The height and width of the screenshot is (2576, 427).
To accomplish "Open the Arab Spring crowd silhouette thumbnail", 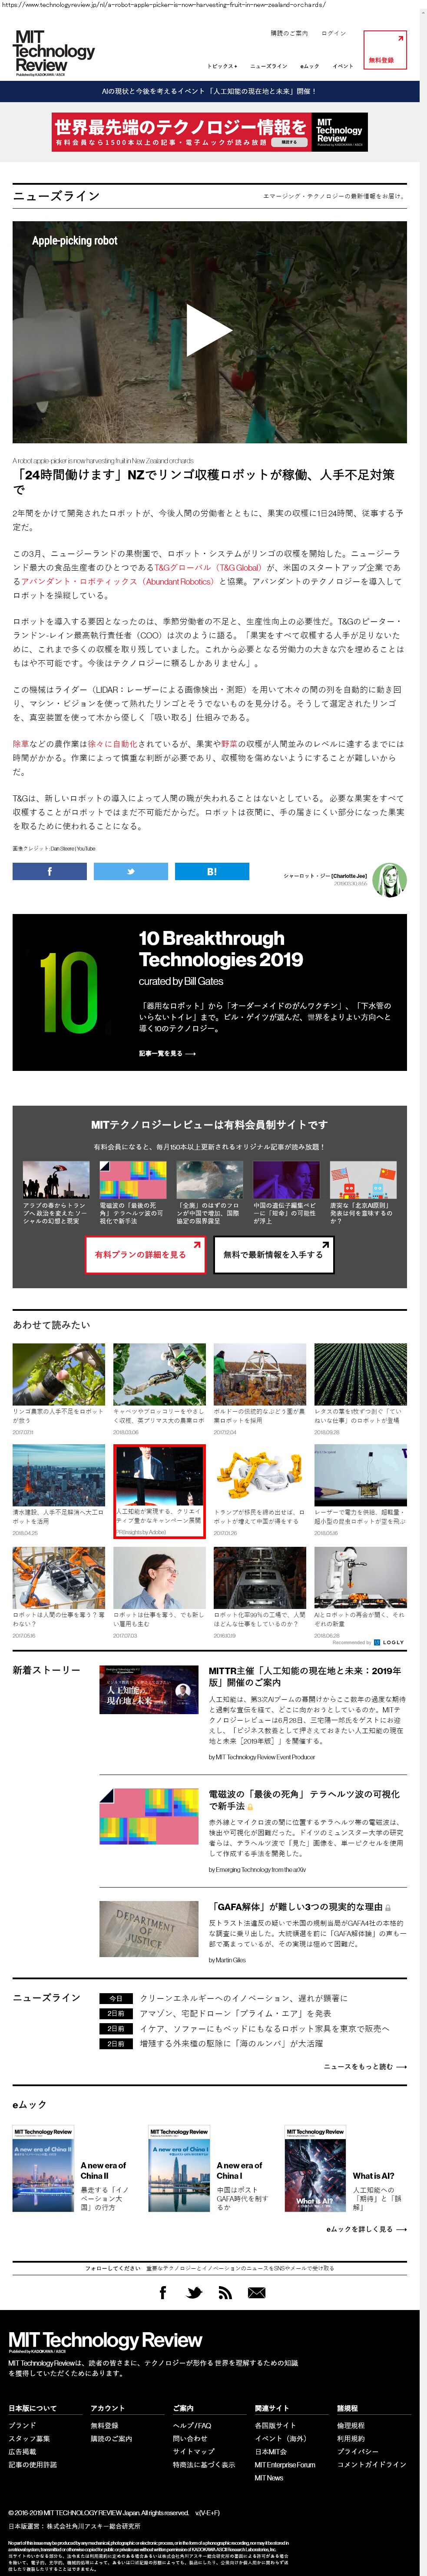I will coord(56,1180).
